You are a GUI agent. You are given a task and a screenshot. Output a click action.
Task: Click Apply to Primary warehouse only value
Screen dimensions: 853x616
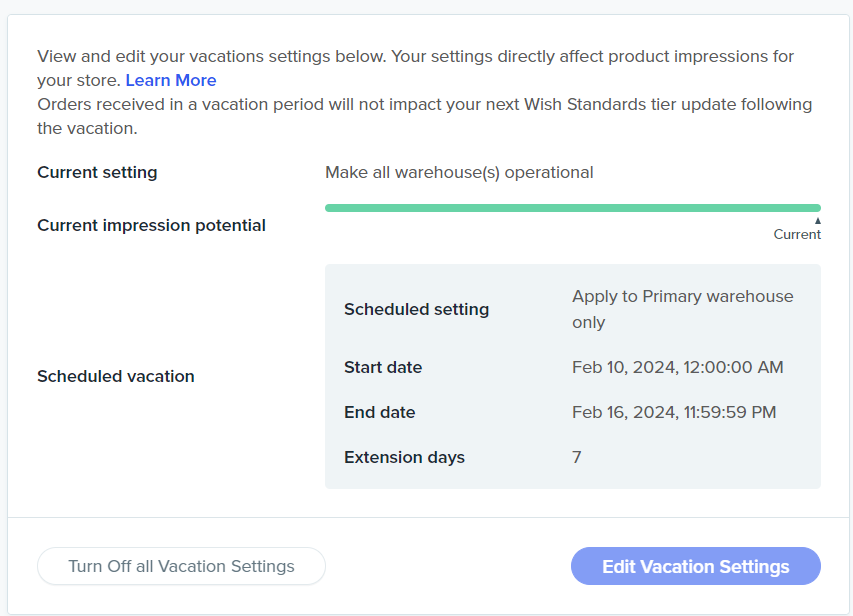682,309
